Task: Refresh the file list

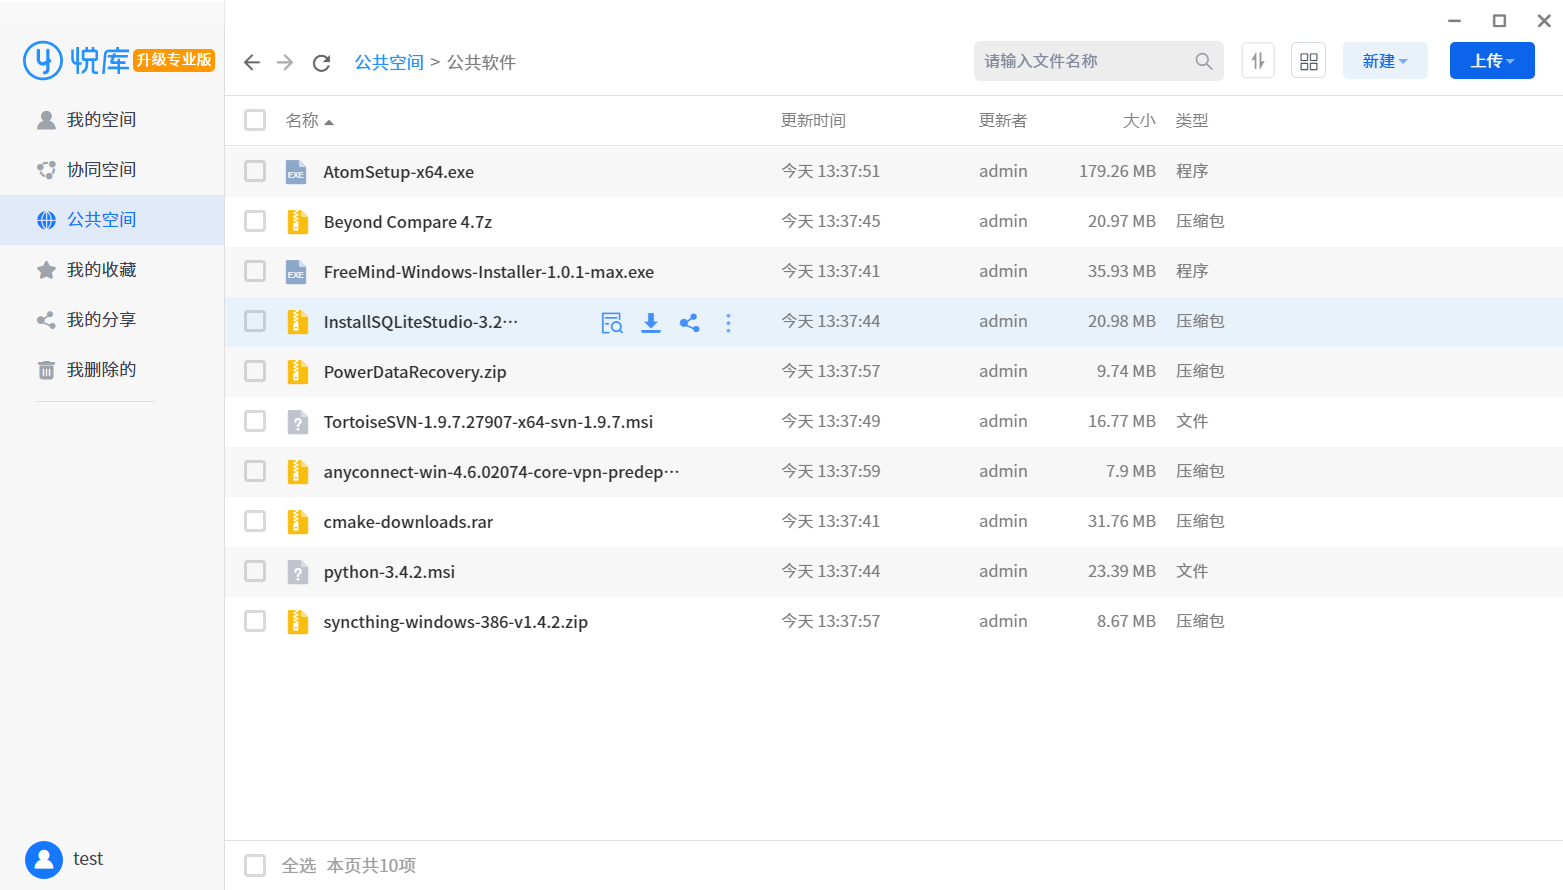Action: click(321, 63)
